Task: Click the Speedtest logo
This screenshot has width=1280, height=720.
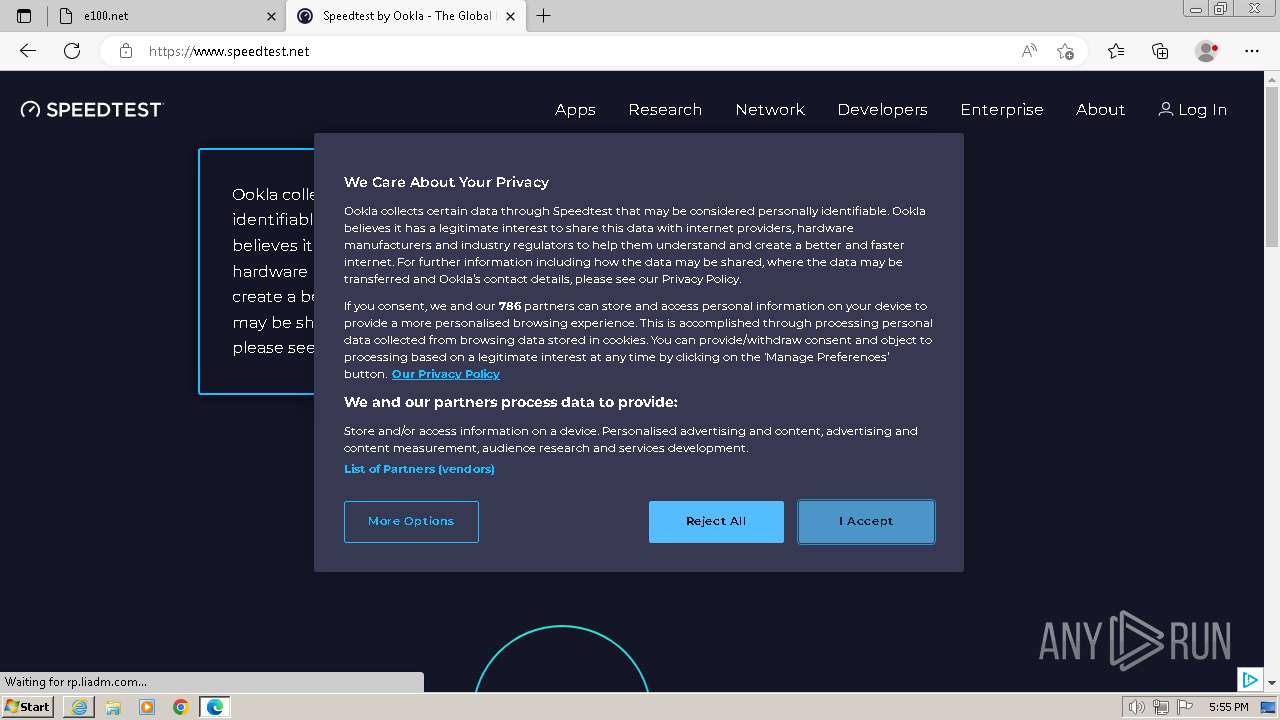Action: [92, 110]
